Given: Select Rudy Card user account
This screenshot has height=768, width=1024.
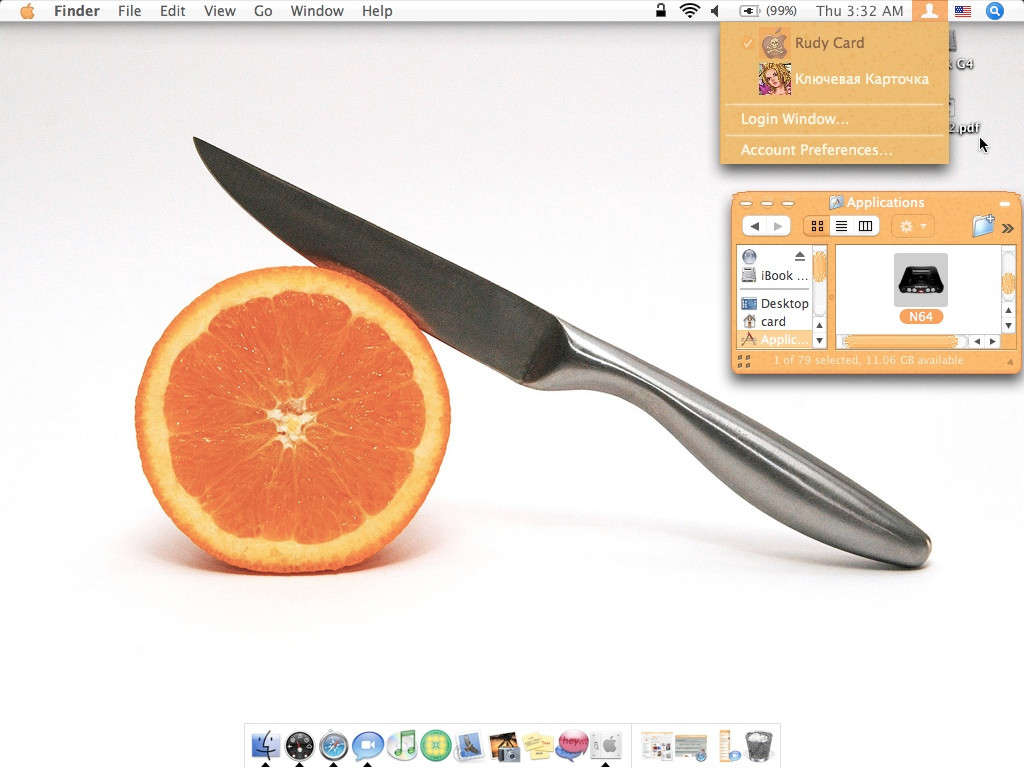Looking at the screenshot, I should (x=834, y=43).
